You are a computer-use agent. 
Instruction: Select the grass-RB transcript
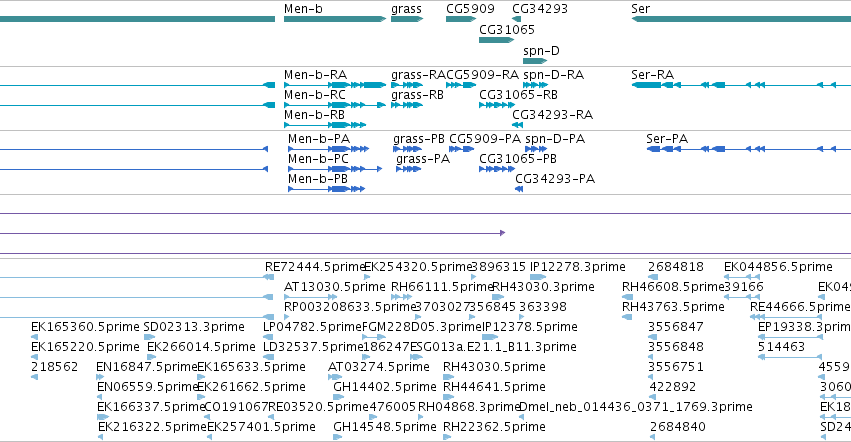(407, 105)
